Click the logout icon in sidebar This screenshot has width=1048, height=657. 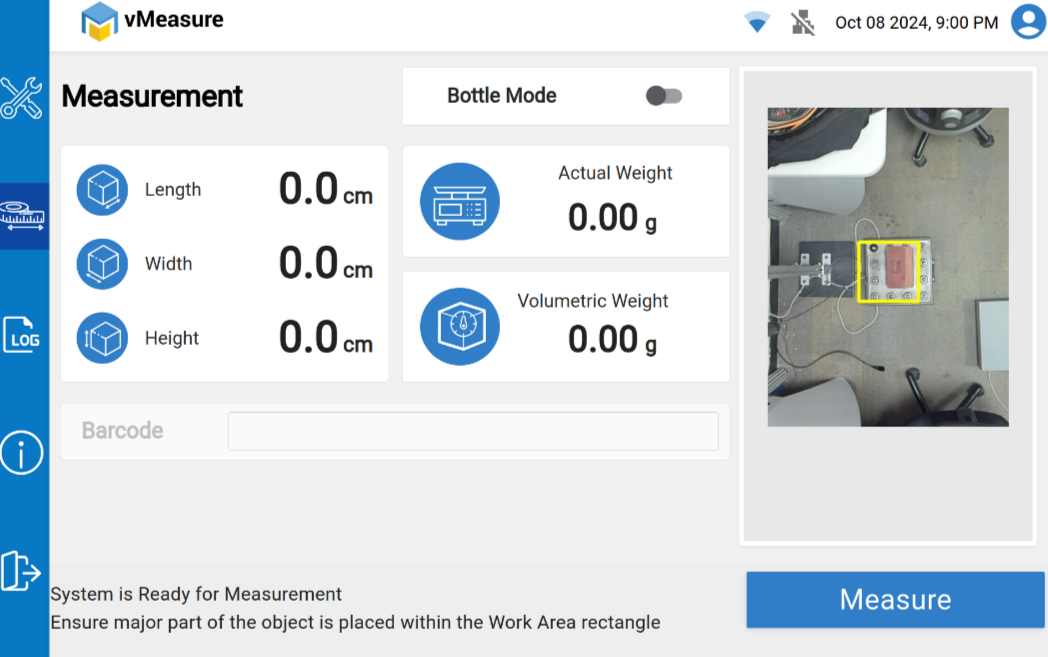(21, 570)
